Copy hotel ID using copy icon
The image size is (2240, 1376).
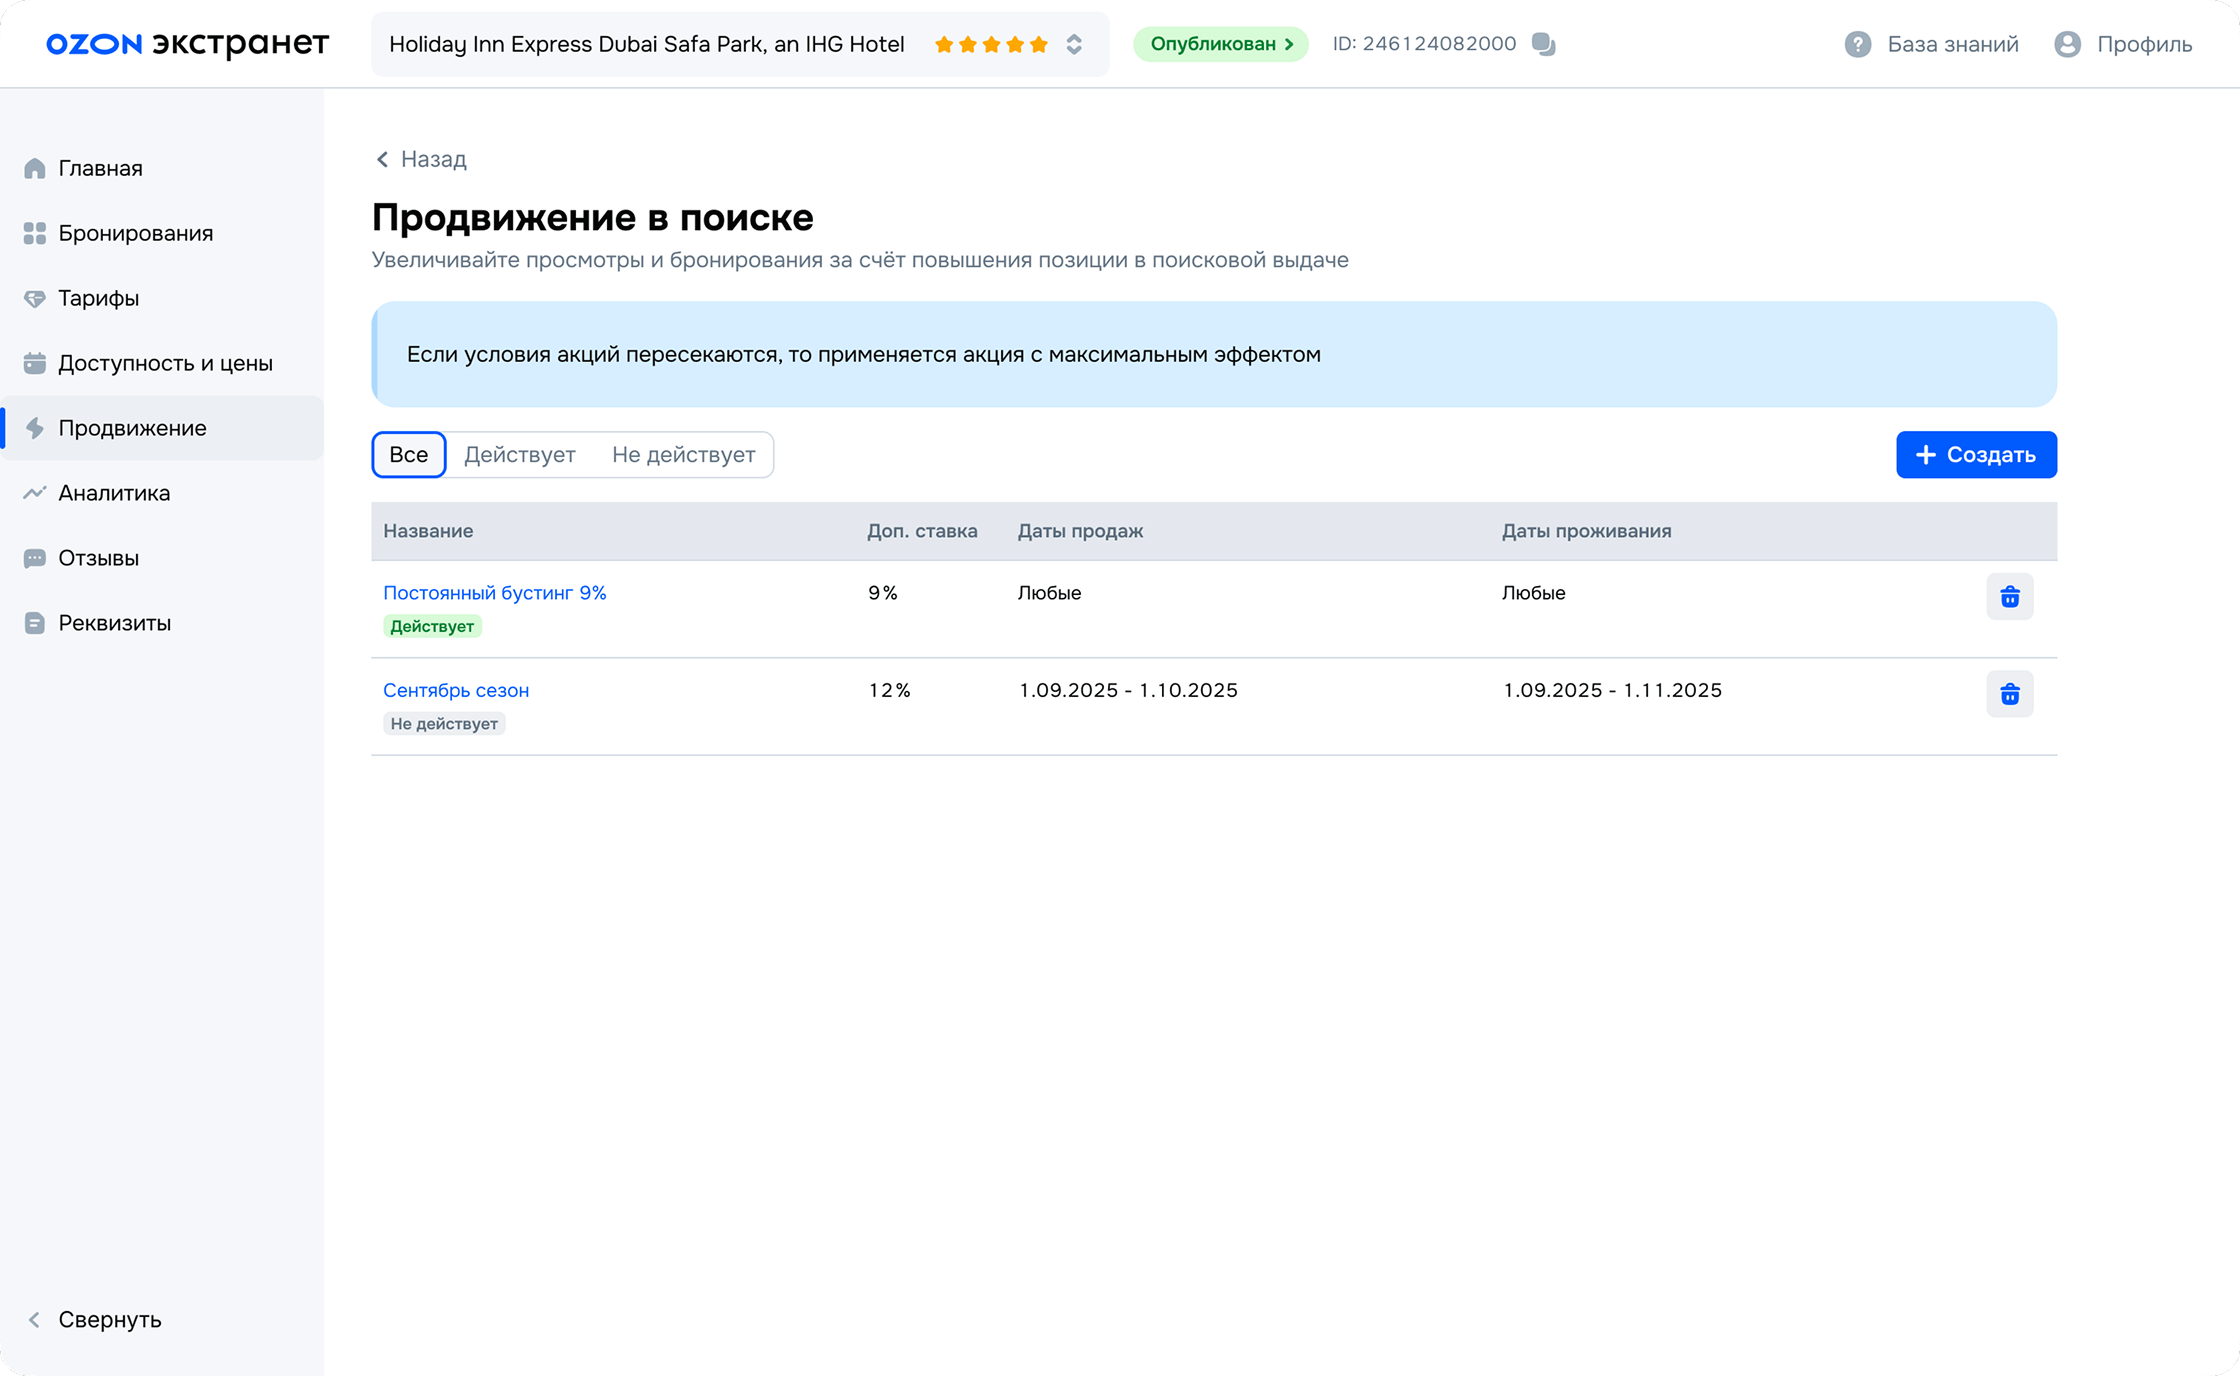[x=1544, y=44]
